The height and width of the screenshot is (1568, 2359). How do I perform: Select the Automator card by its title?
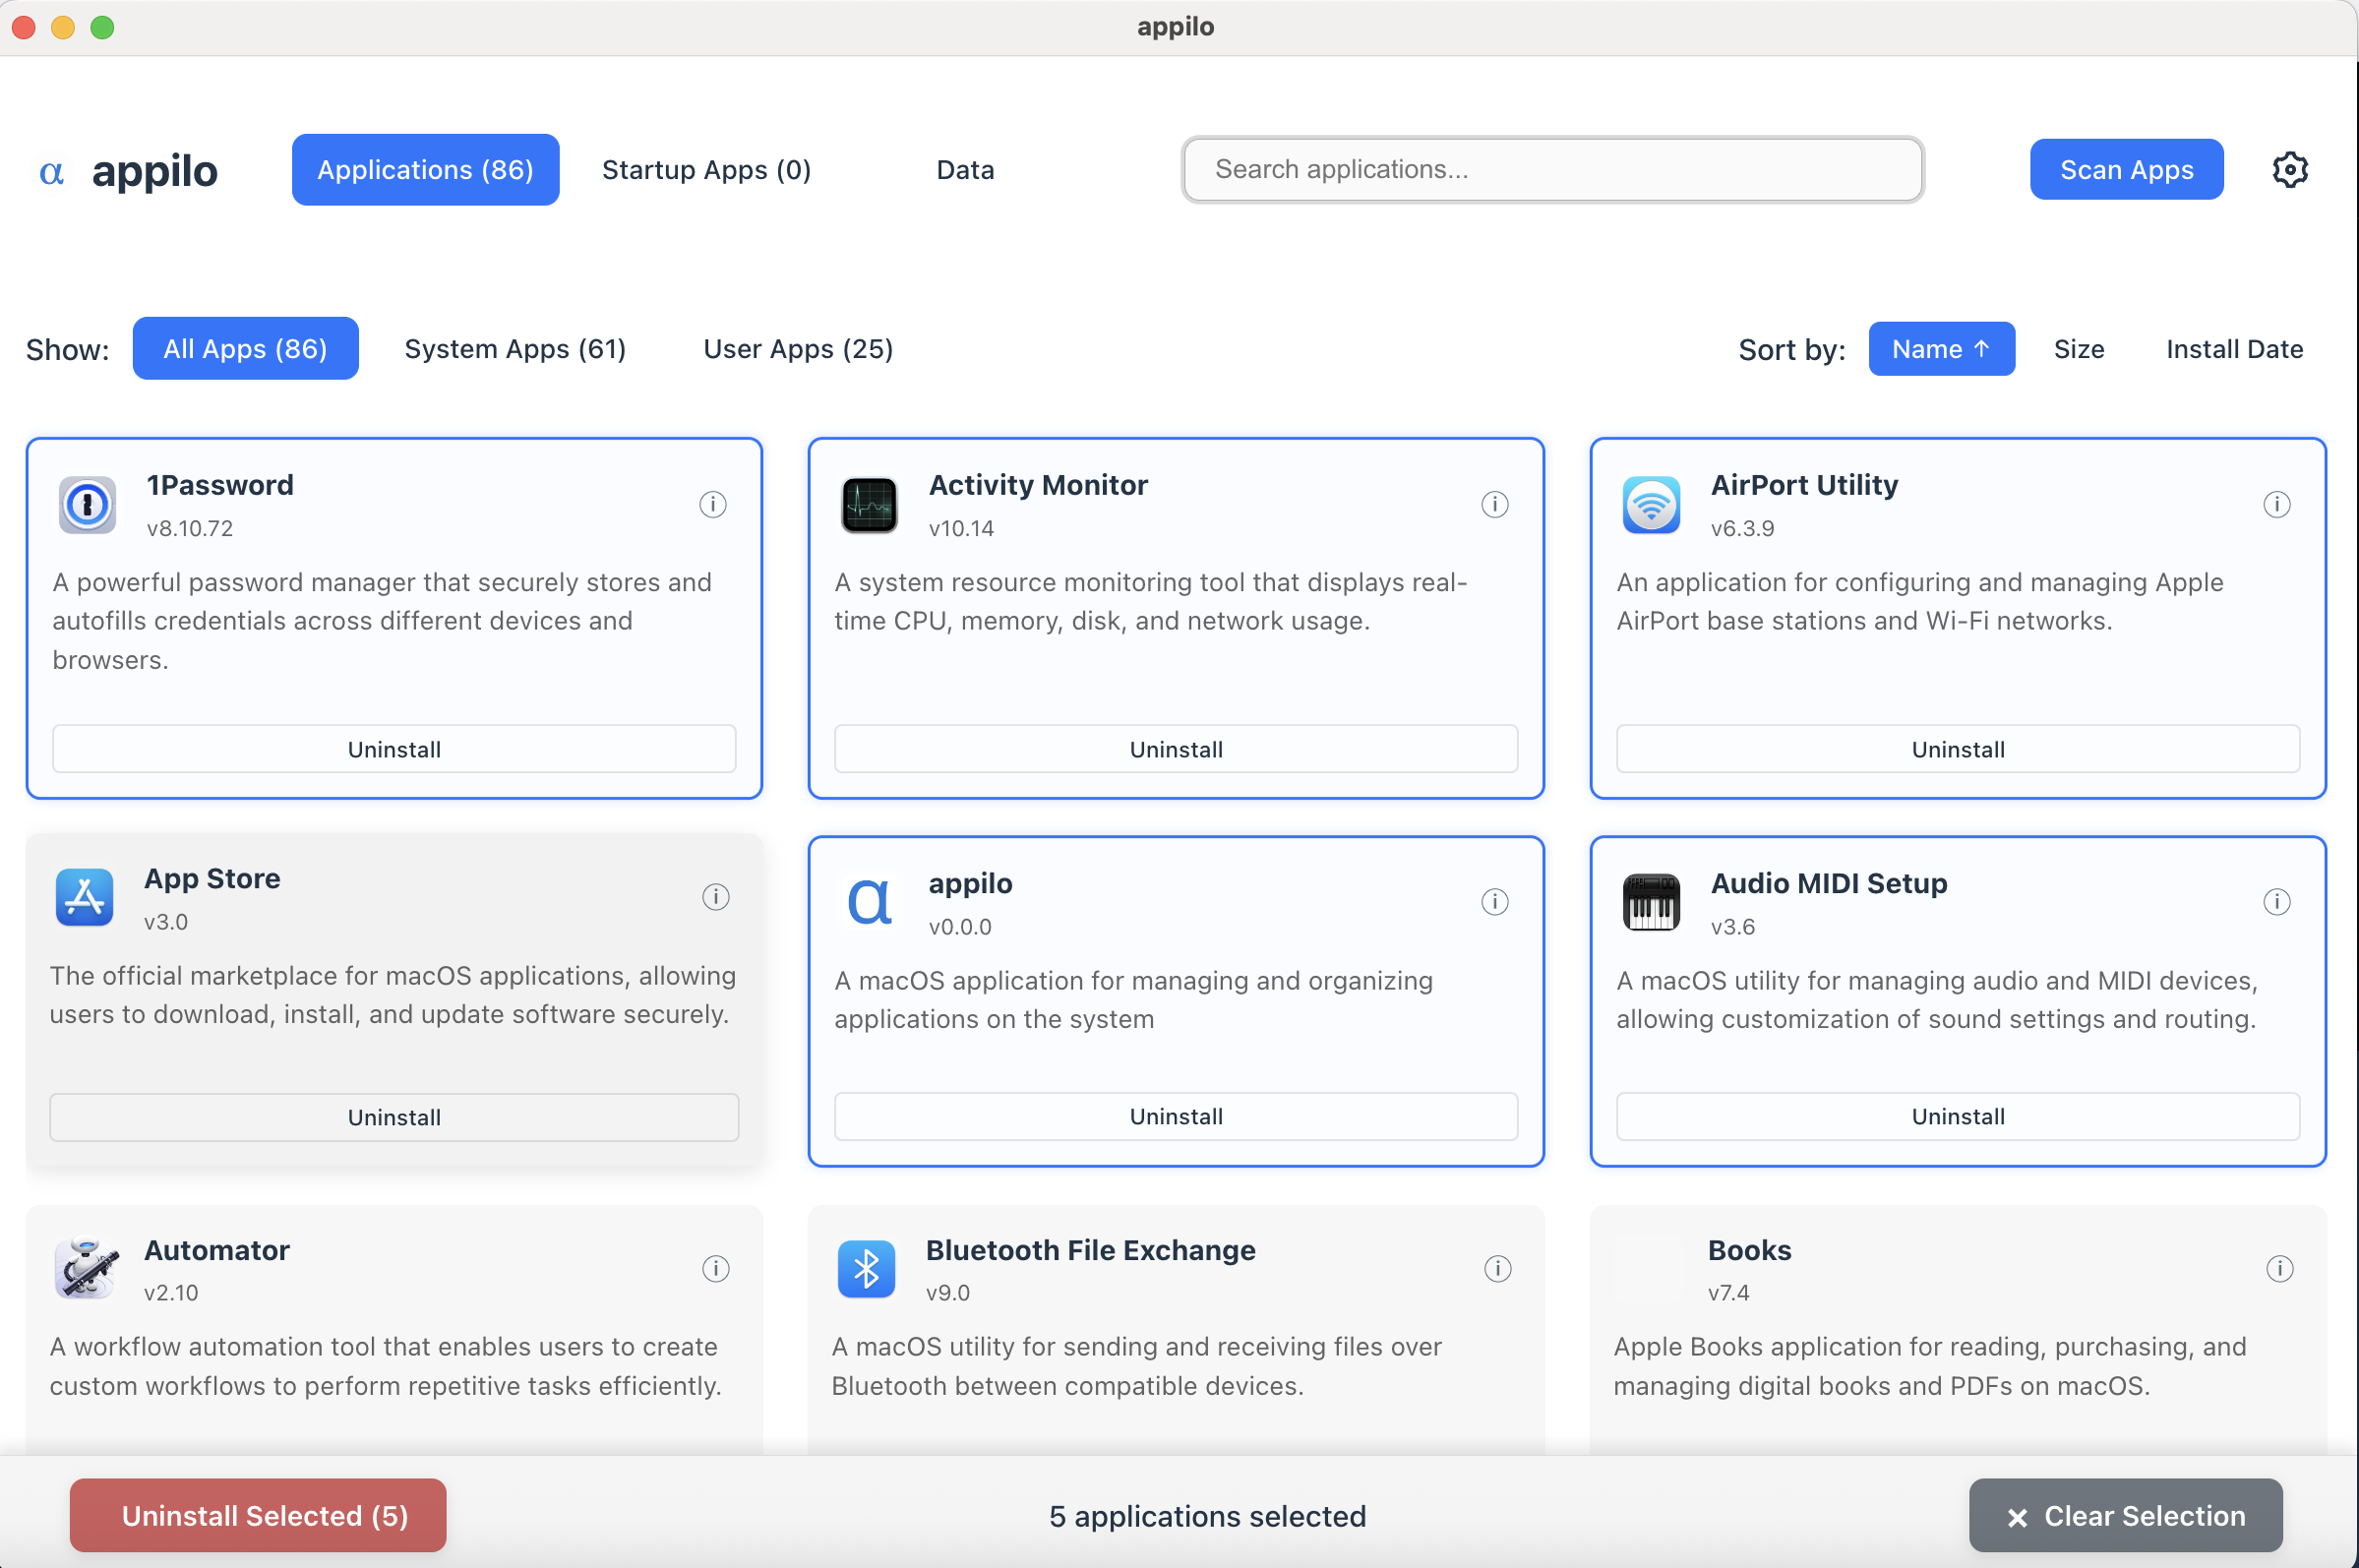click(x=217, y=1250)
